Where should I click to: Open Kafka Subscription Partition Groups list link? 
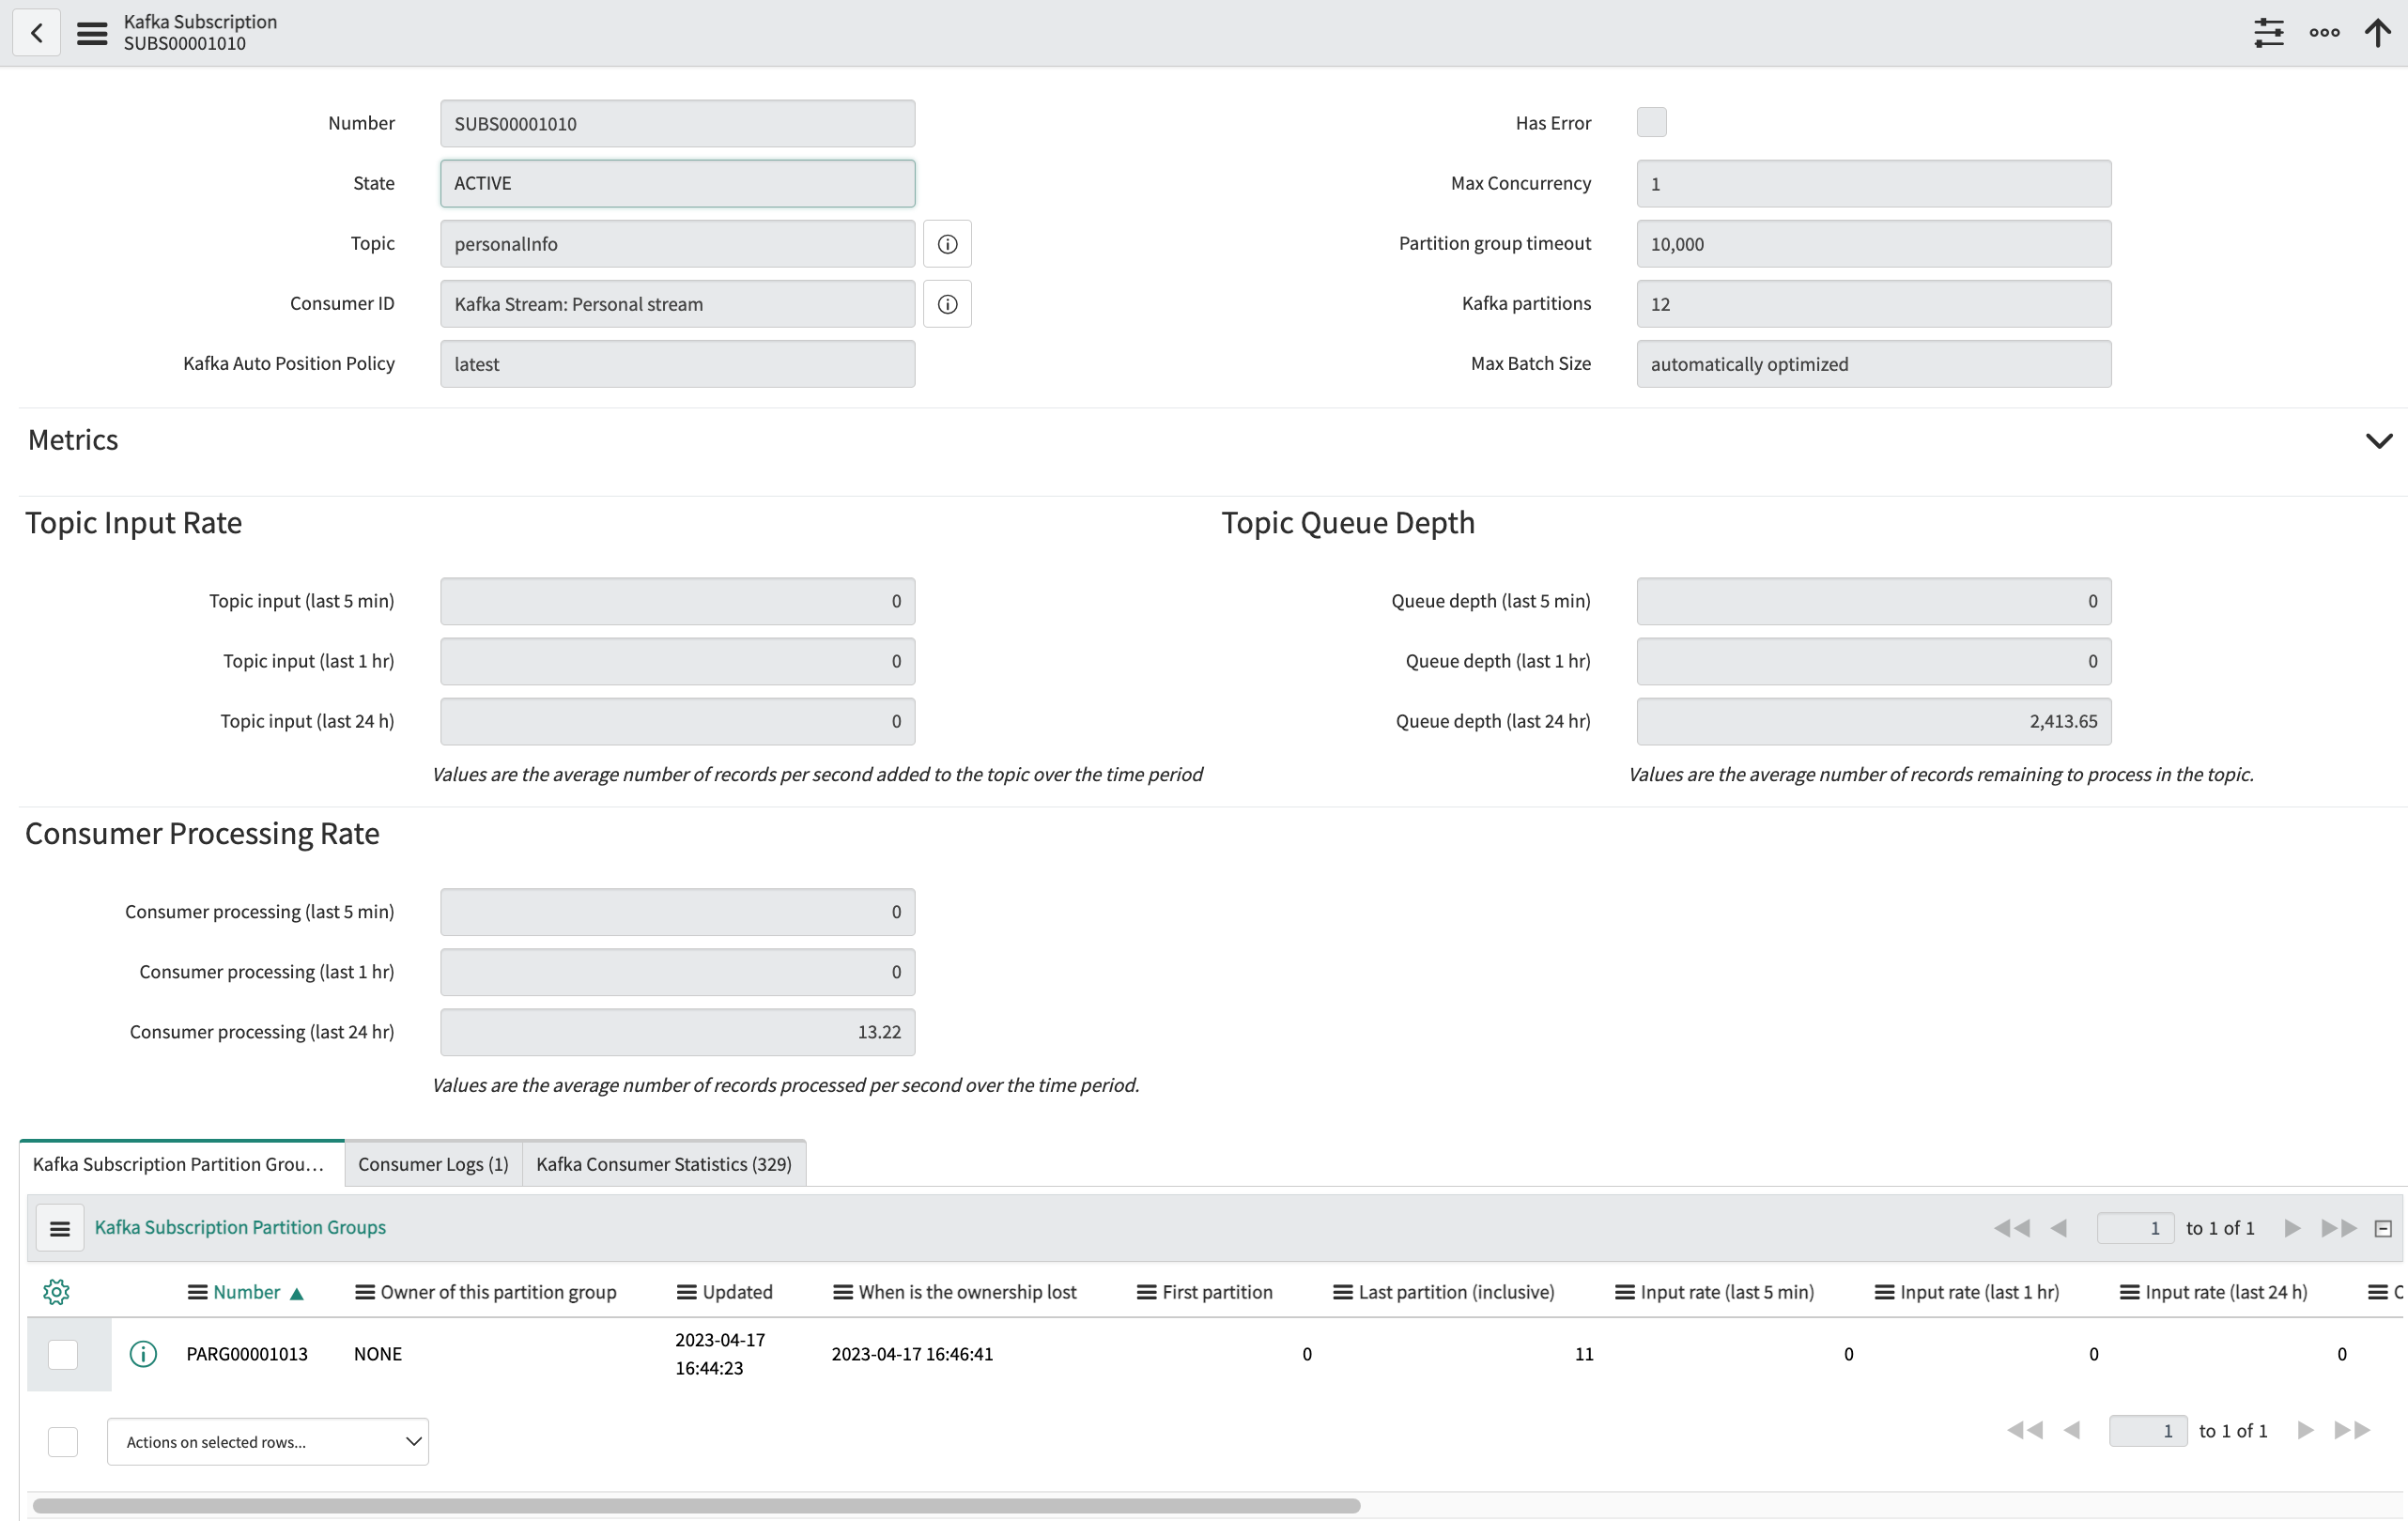240,1228
